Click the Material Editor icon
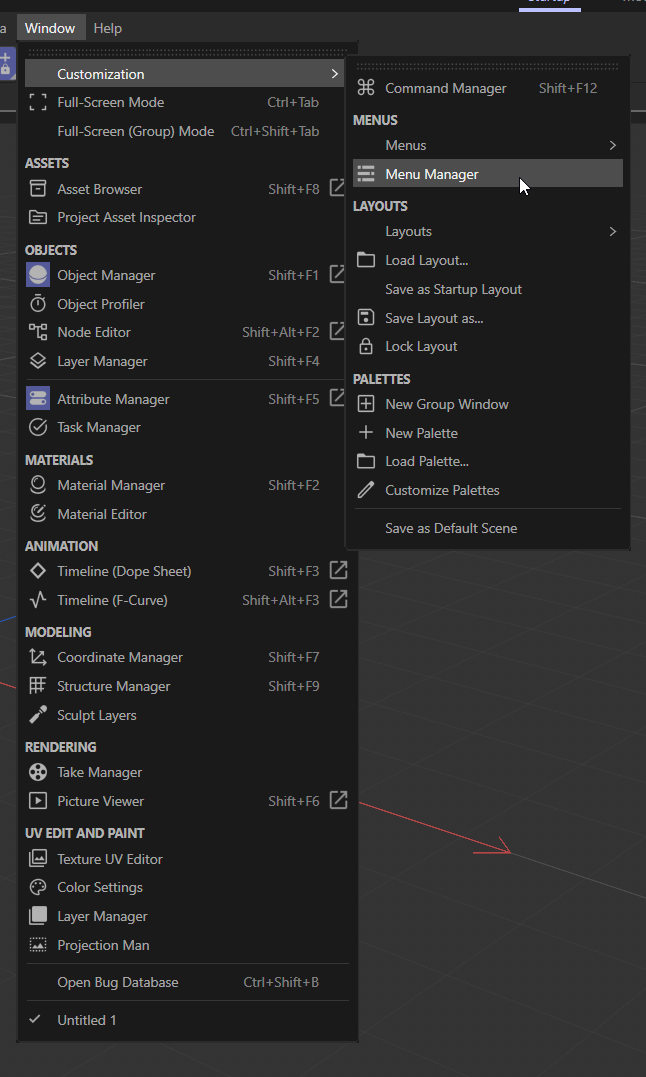Viewport: 646px width, 1077px height. 38,514
